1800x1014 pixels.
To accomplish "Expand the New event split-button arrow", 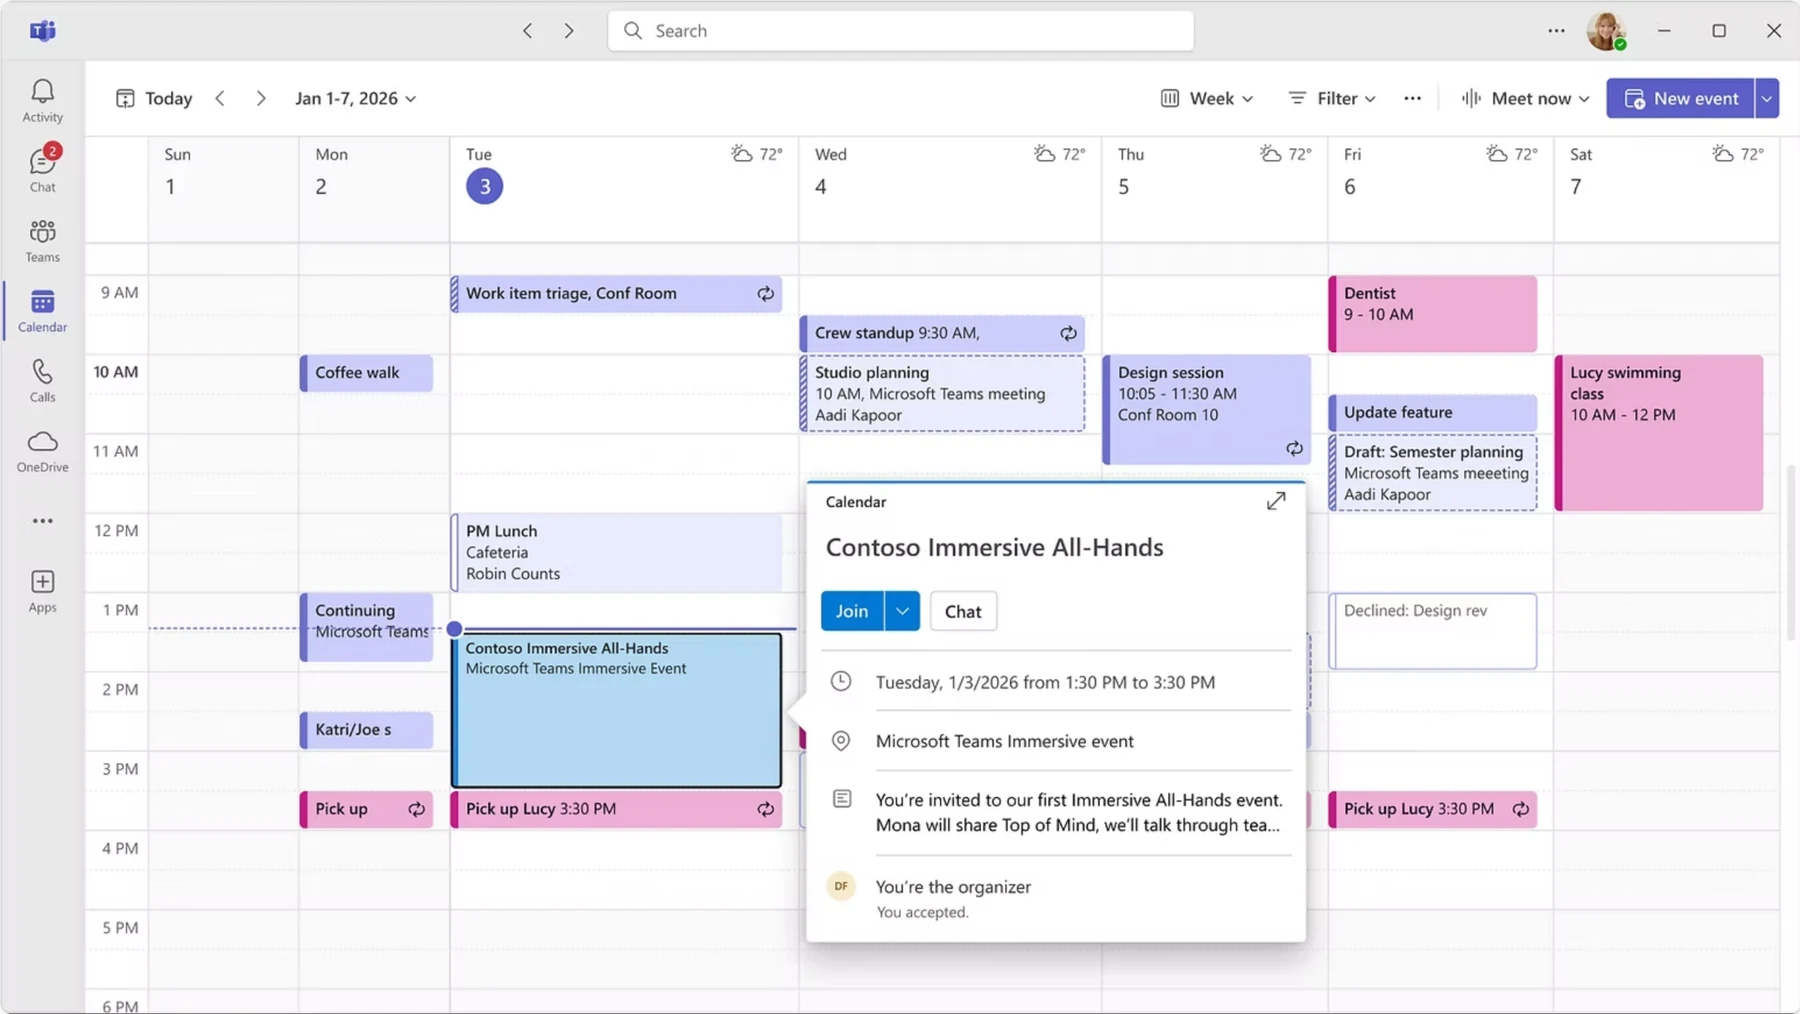I will click(x=1767, y=98).
